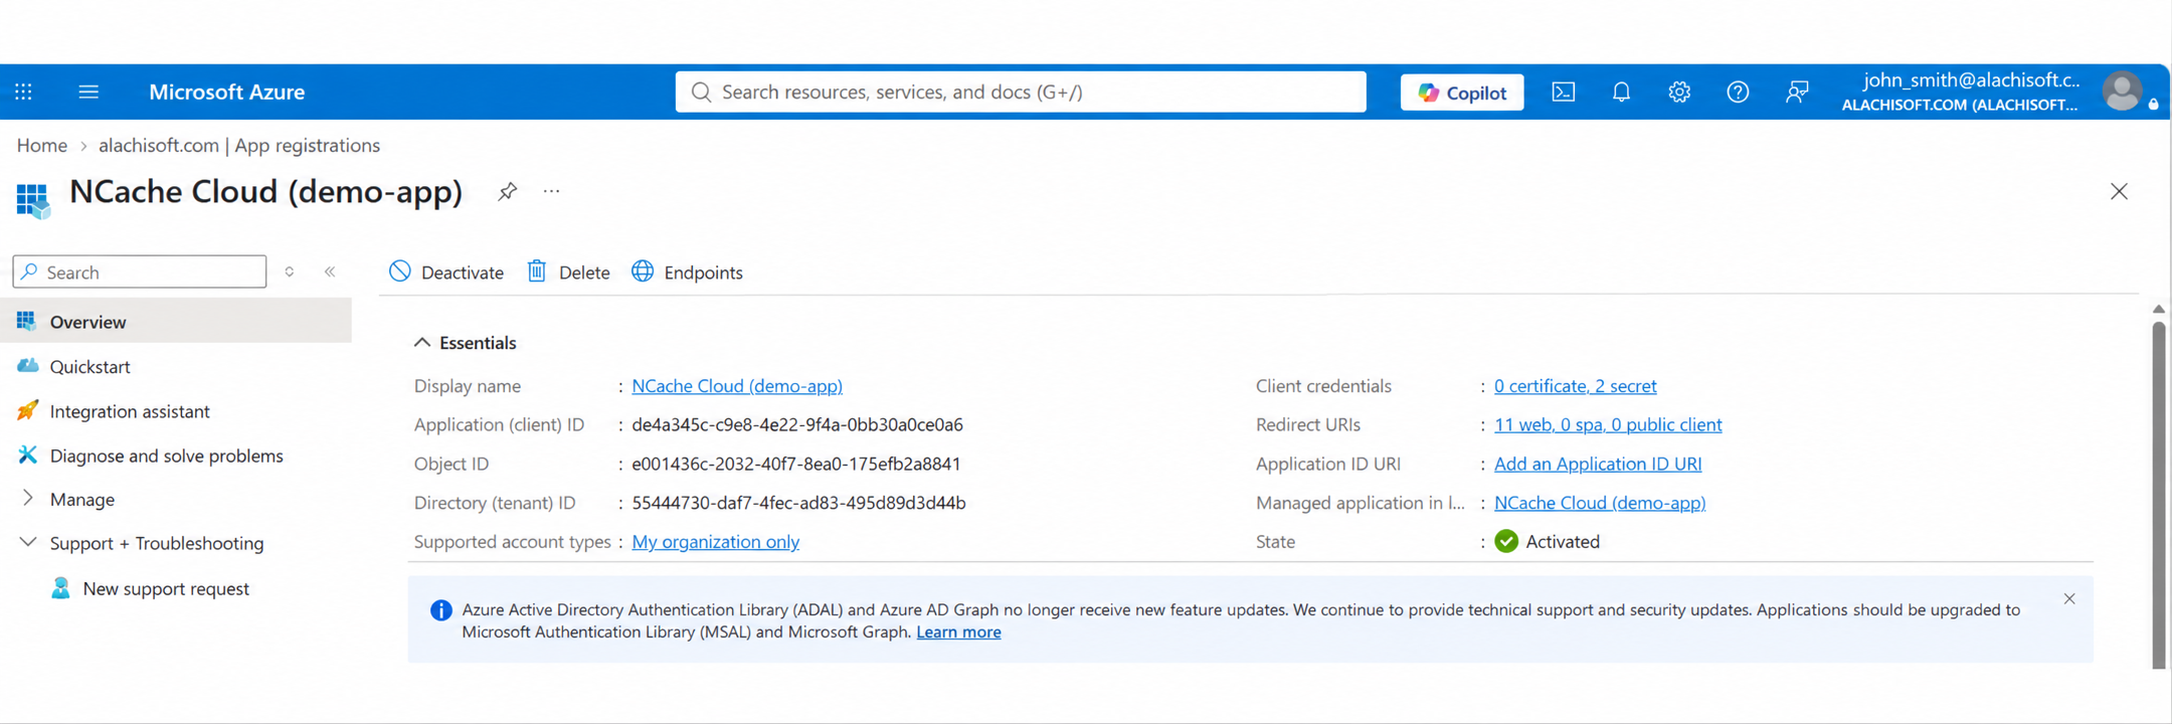The width and height of the screenshot is (2172, 724).
Task: Open the Azure apps grid launcher
Action: [24, 92]
